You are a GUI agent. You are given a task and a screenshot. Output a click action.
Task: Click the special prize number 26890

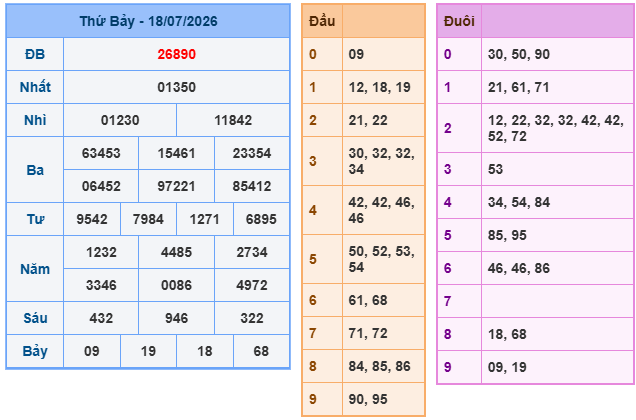(x=176, y=54)
